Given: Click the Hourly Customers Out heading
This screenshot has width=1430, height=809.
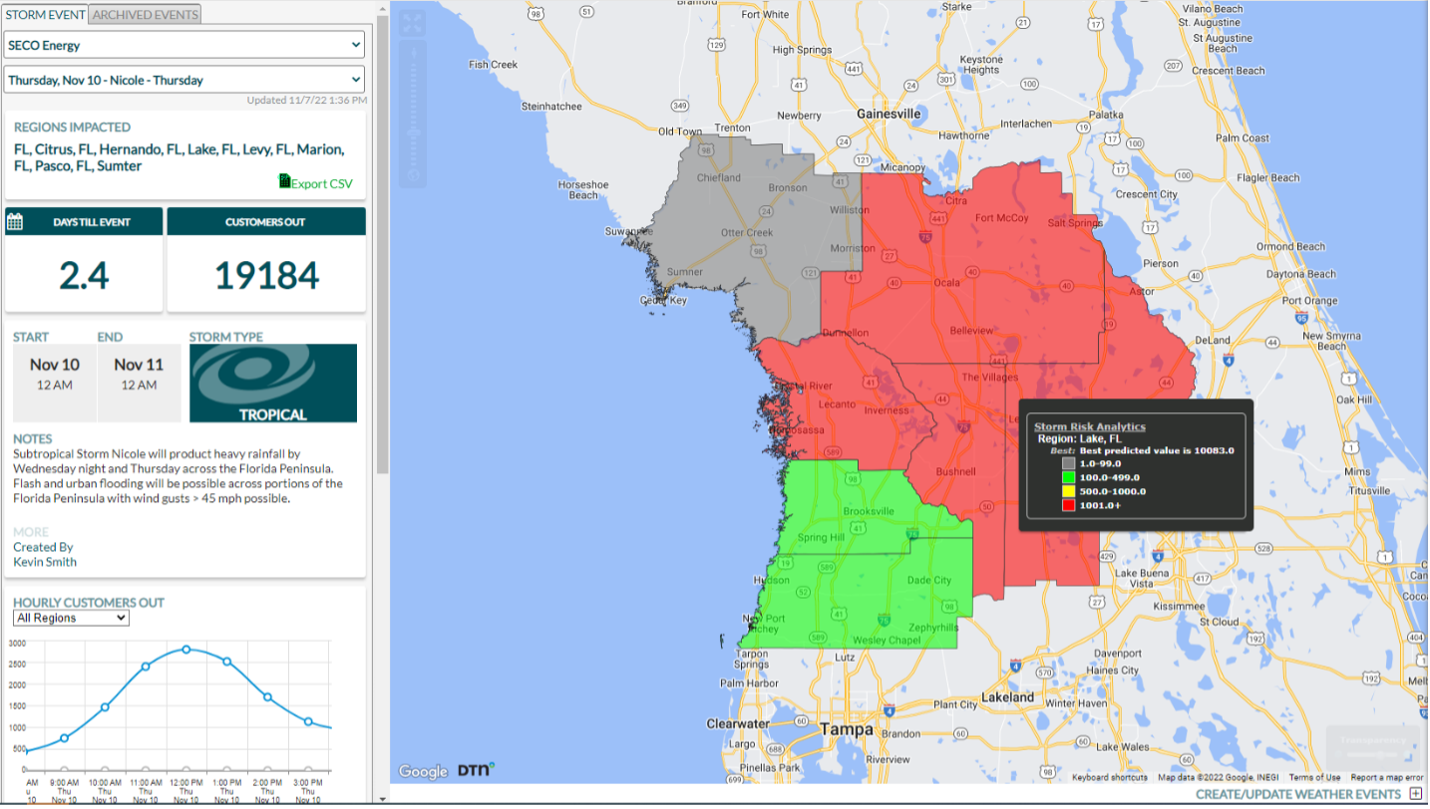Looking at the screenshot, I should point(89,602).
